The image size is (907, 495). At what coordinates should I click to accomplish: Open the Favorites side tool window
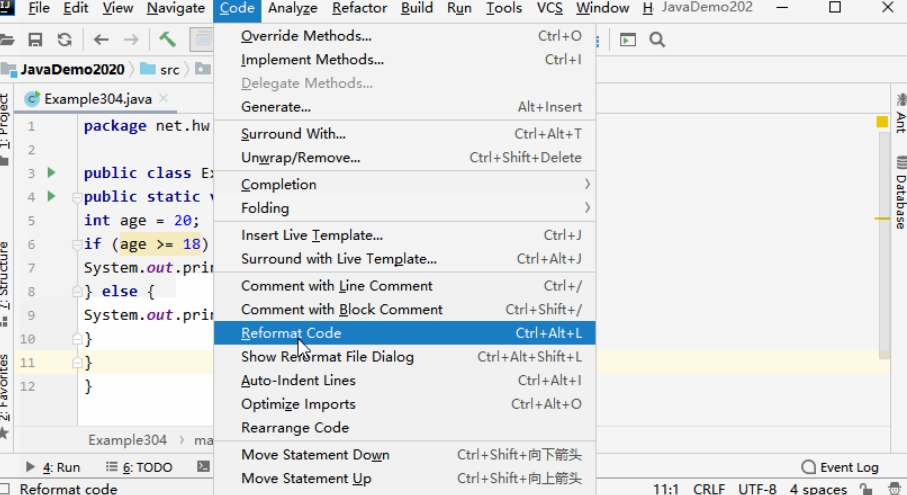pos(5,396)
